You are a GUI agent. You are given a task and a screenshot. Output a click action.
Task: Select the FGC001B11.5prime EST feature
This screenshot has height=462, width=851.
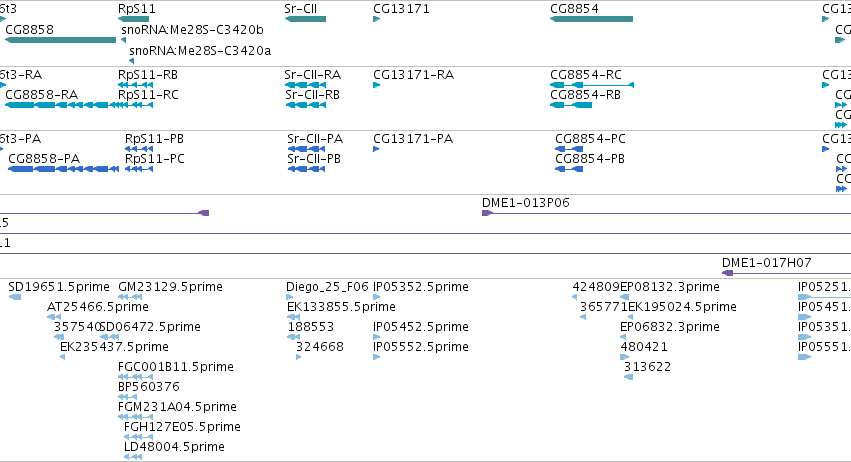click(136, 377)
